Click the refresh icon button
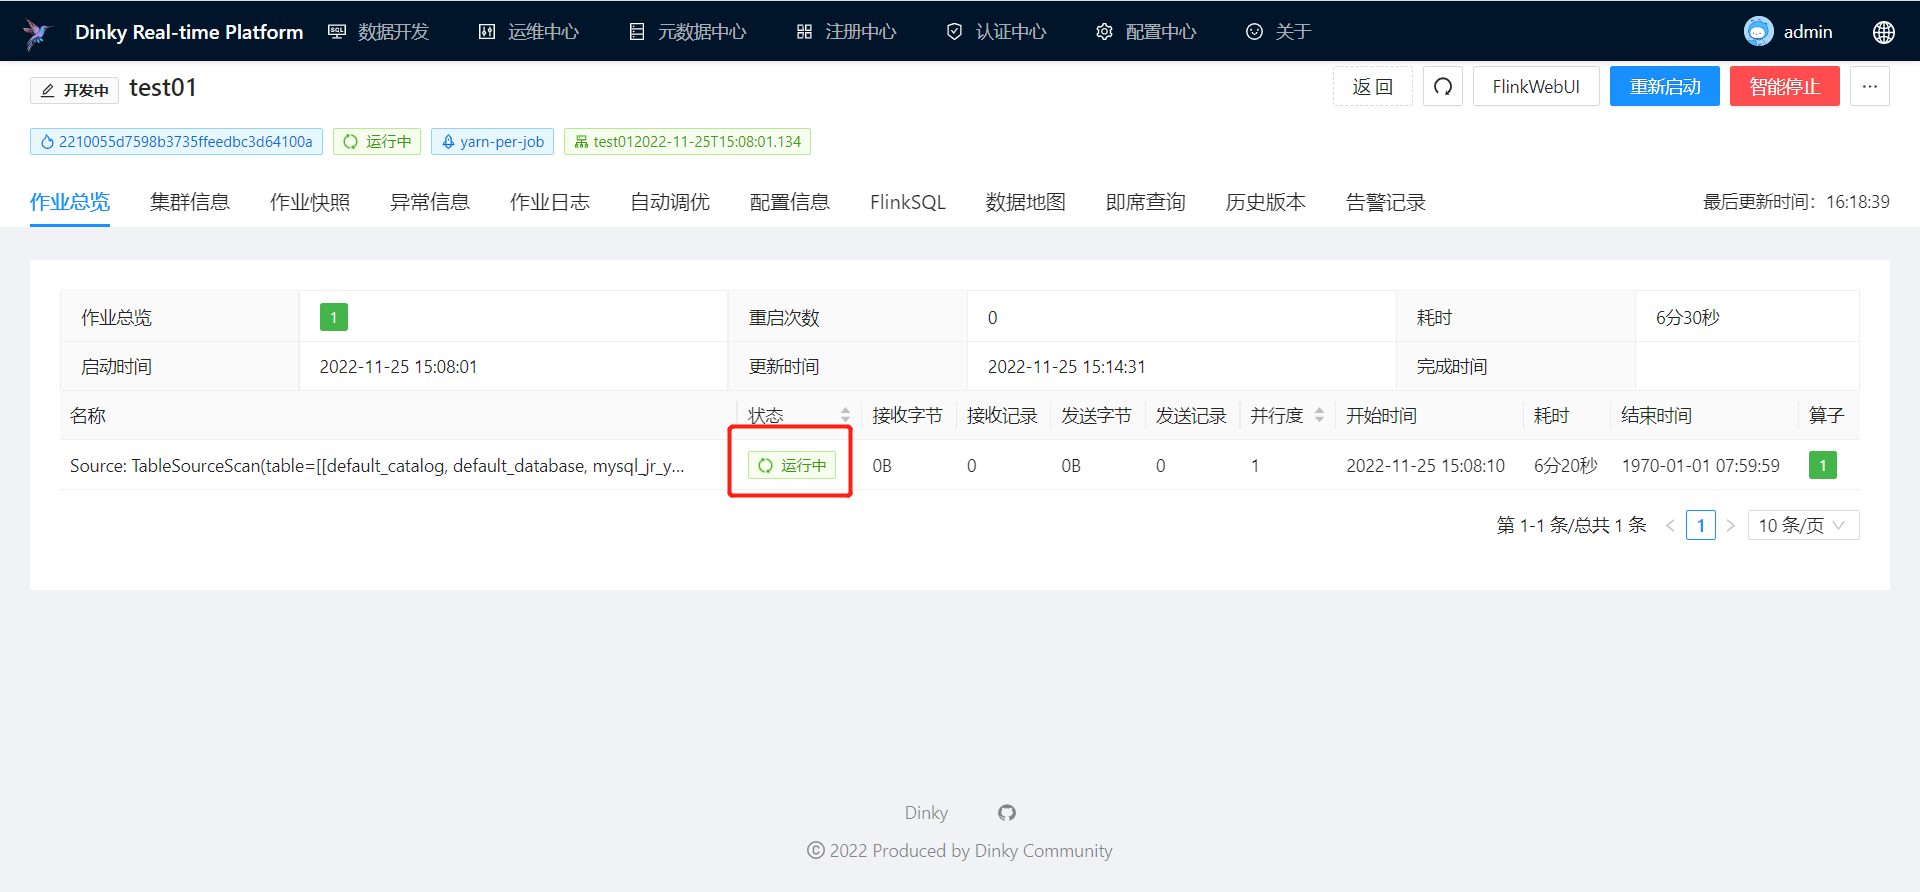This screenshot has width=1920, height=892. tap(1443, 87)
